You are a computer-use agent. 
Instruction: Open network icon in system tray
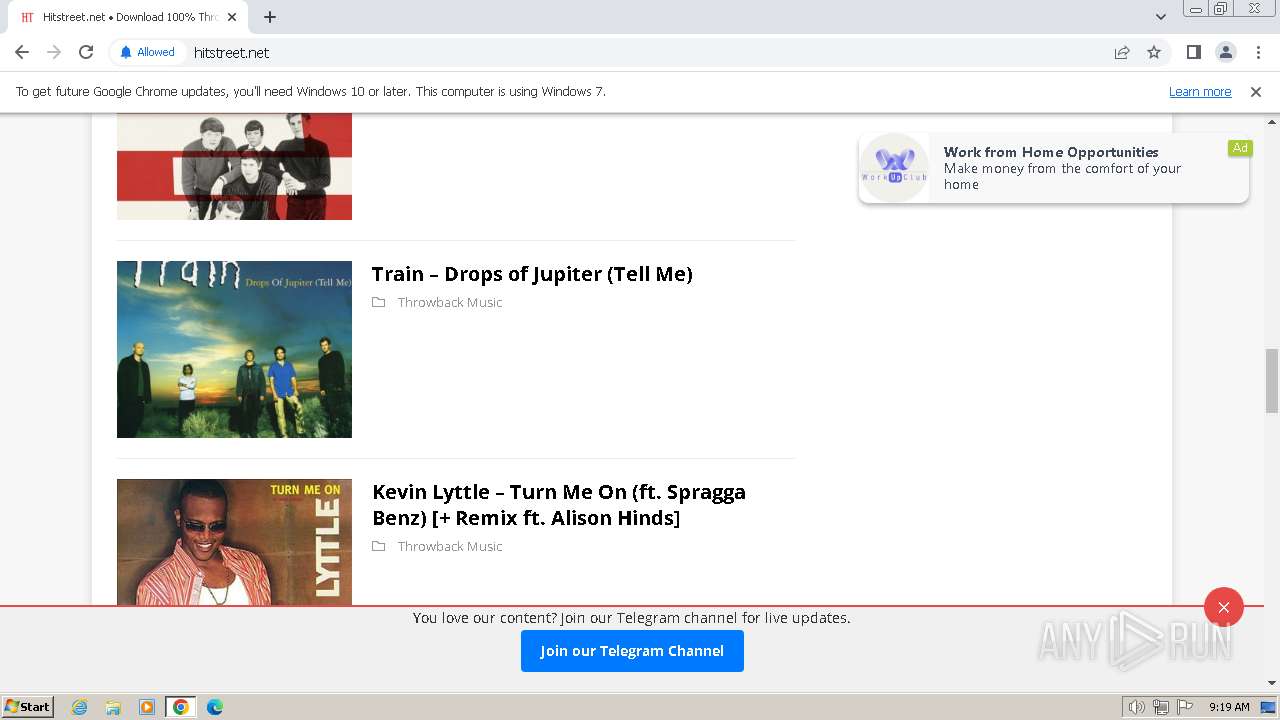click(1161, 707)
